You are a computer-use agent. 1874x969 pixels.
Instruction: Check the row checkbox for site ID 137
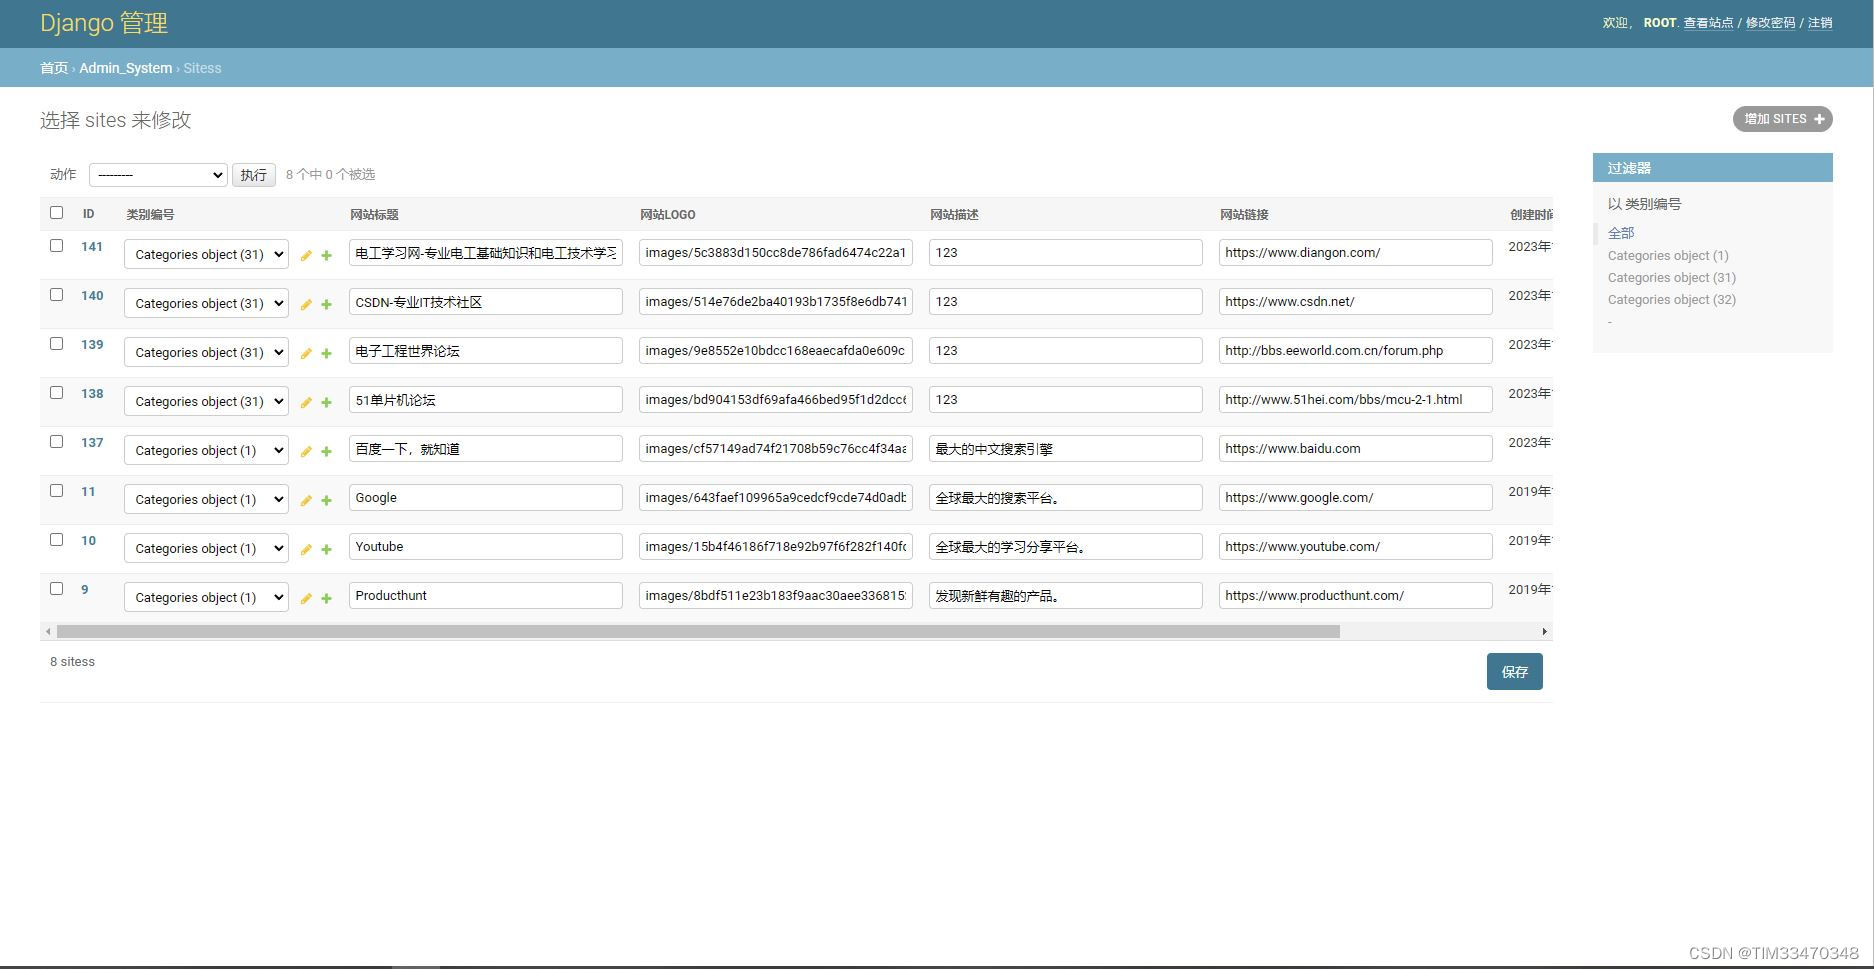pyautogui.click(x=56, y=441)
